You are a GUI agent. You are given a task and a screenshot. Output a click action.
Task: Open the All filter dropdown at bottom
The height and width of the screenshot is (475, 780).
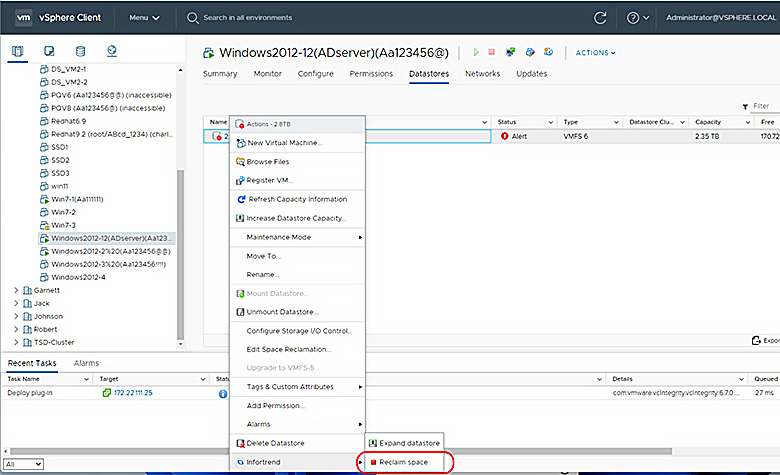23,464
